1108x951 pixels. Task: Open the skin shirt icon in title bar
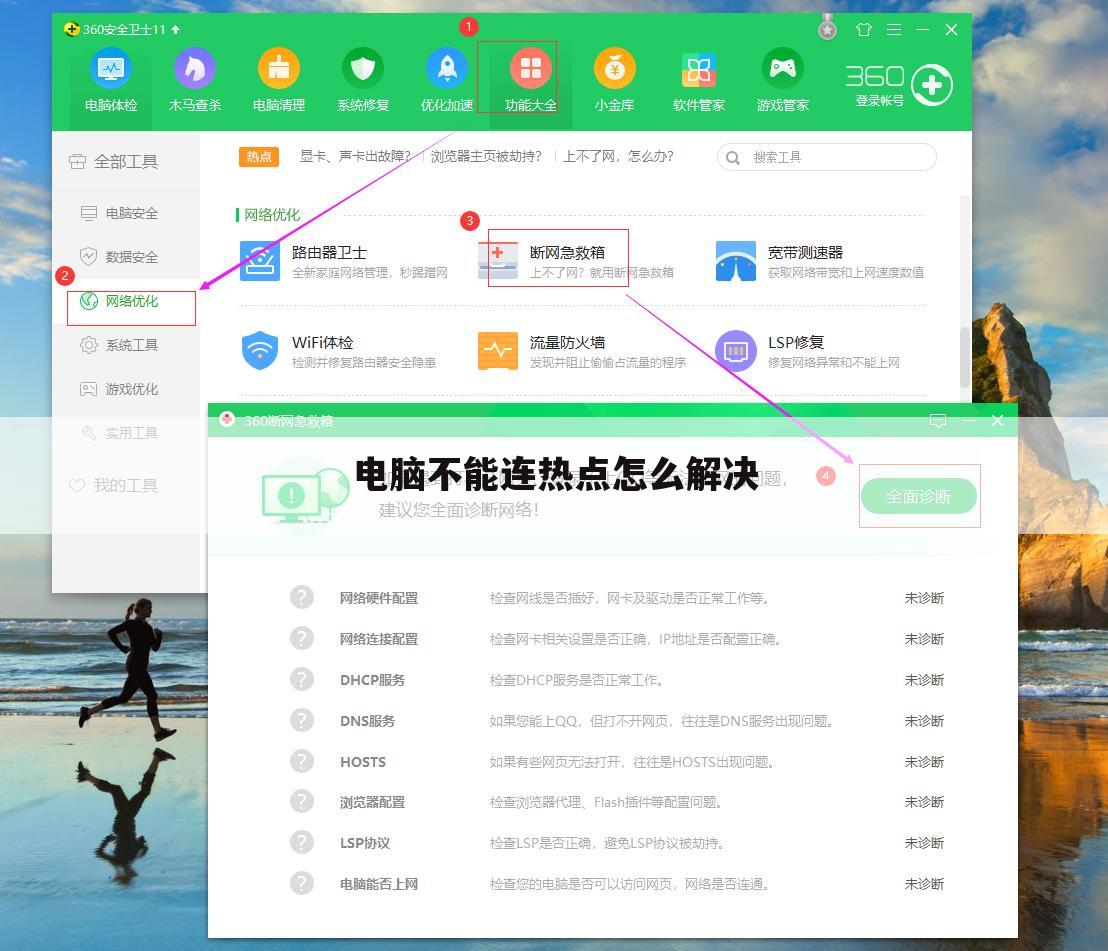click(x=864, y=30)
